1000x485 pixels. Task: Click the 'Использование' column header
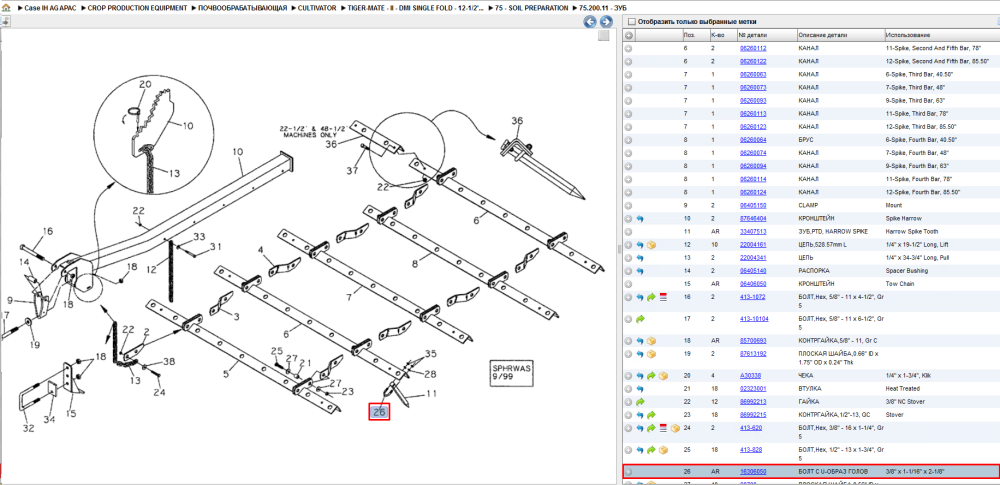pos(941,34)
